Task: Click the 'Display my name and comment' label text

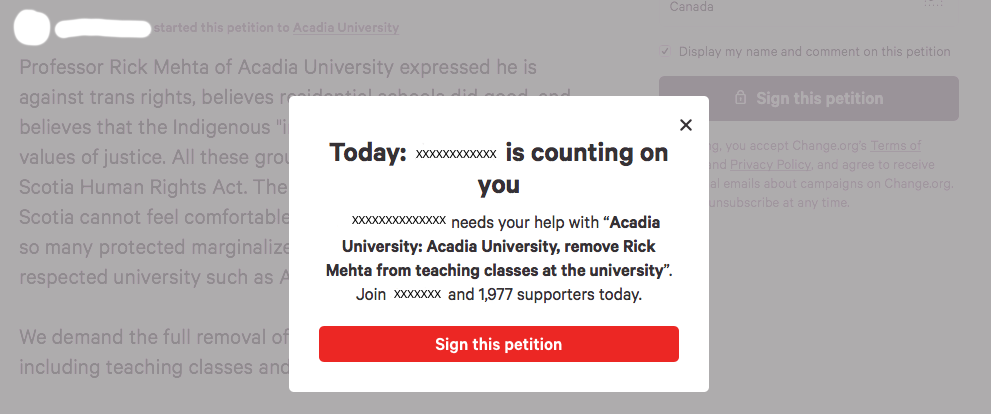Action: pyautogui.click(x=814, y=51)
